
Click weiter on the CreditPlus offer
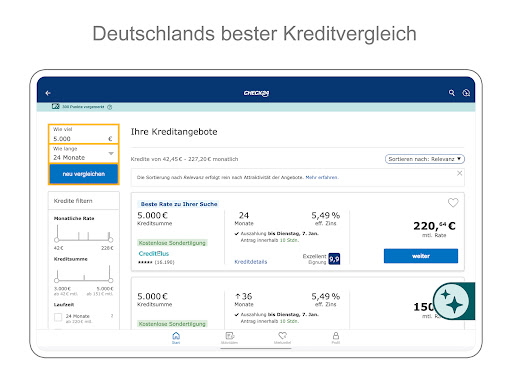[x=421, y=256]
